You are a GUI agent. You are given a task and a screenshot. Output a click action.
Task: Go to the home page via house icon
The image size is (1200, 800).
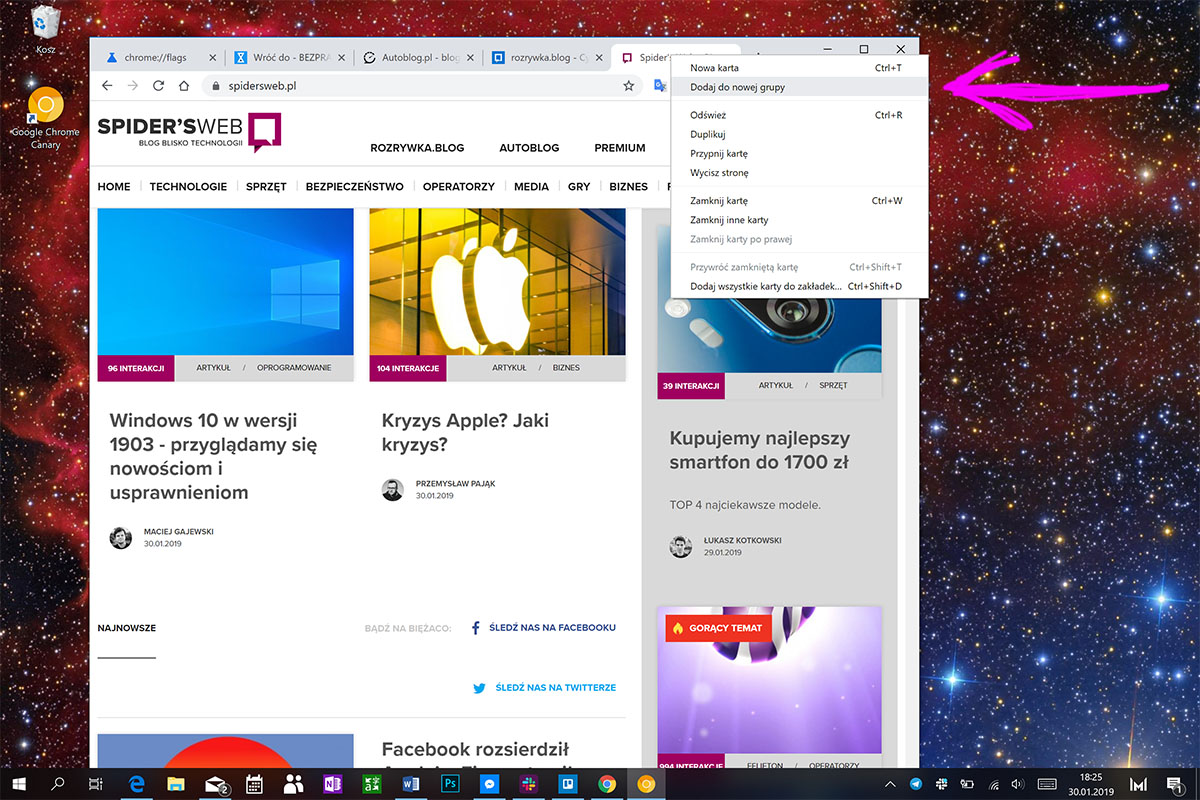pos(183,86)
